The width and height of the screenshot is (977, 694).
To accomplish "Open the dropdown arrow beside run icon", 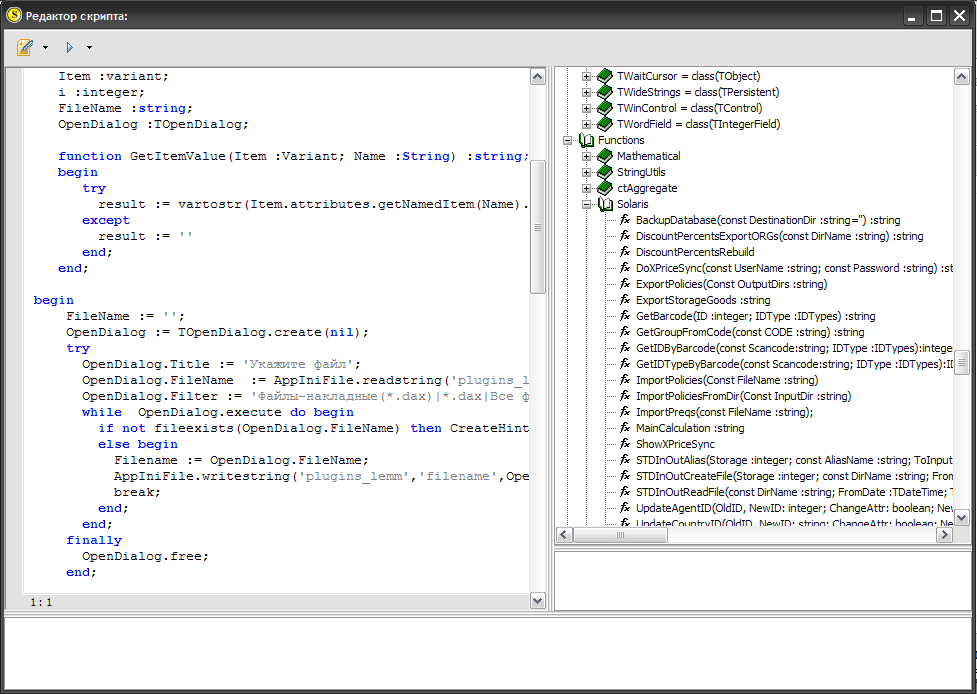I will (89, 47).
